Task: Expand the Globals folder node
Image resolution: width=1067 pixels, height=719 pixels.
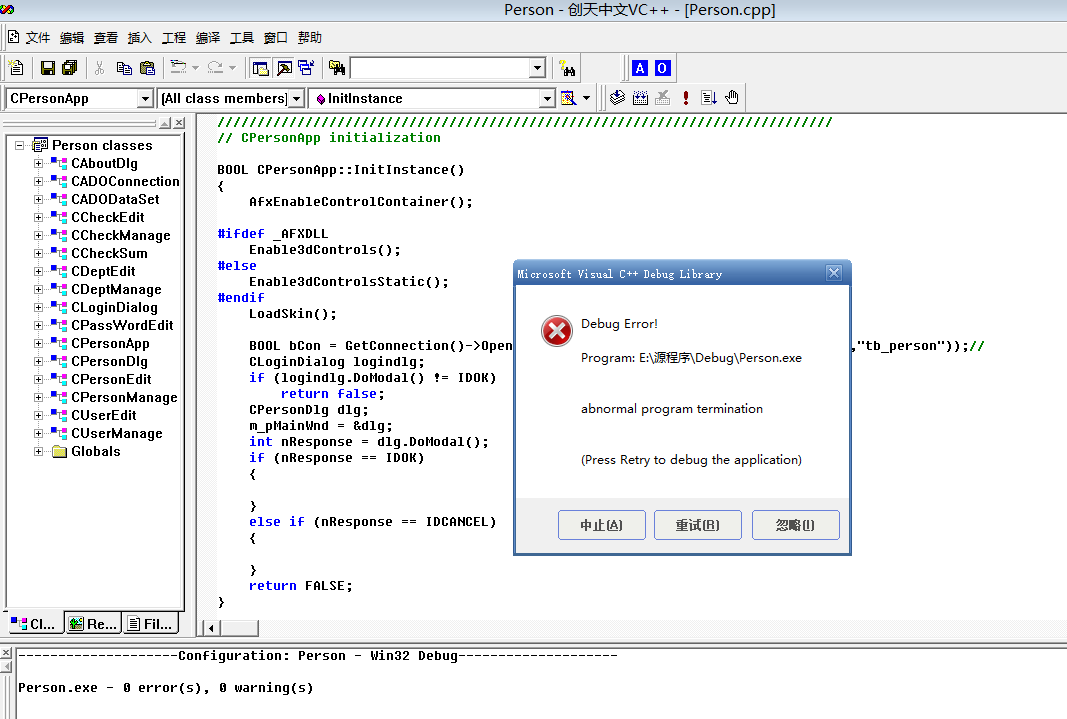Action: (38, 452)
